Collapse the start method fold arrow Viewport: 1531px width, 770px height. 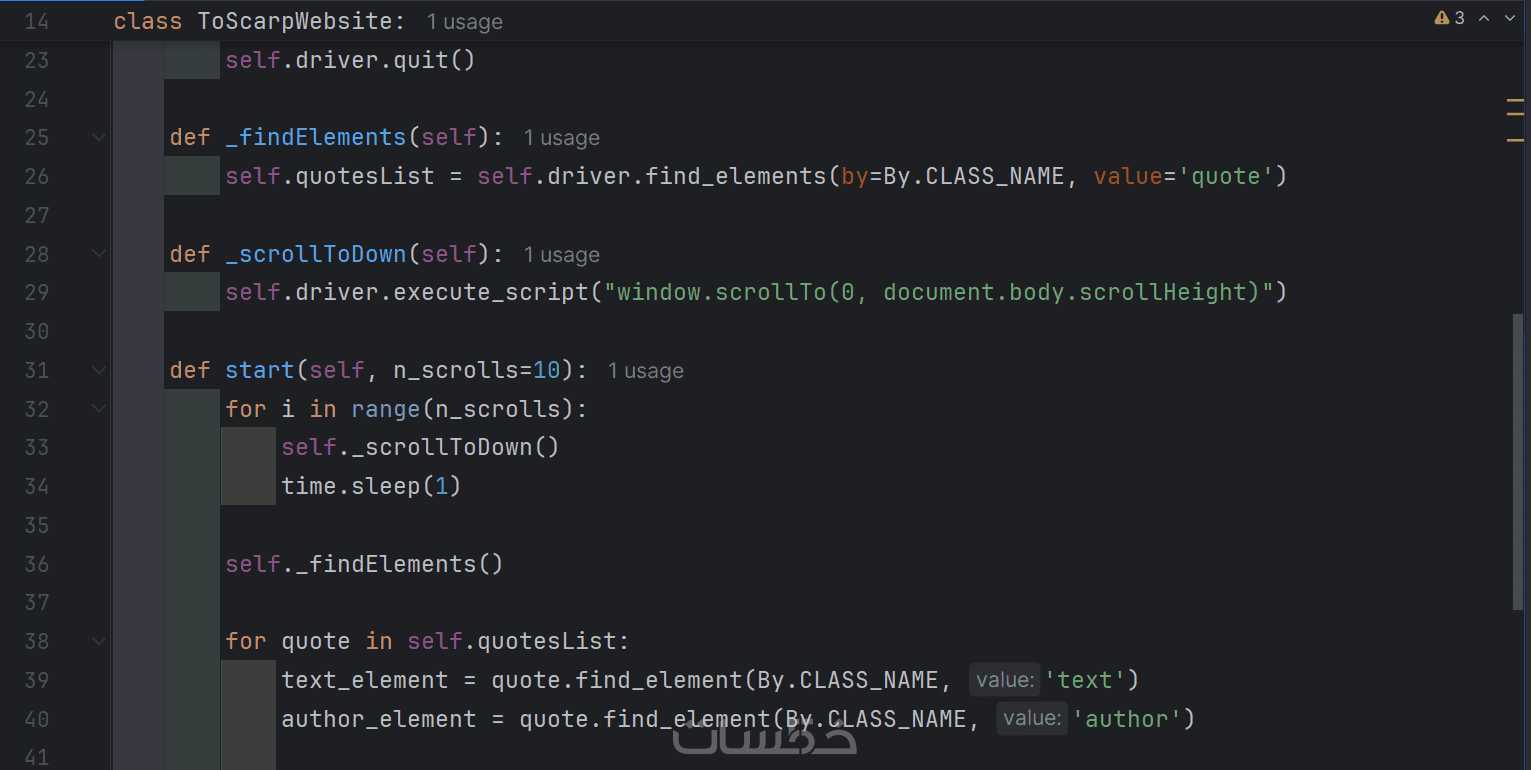click(98, 370)
